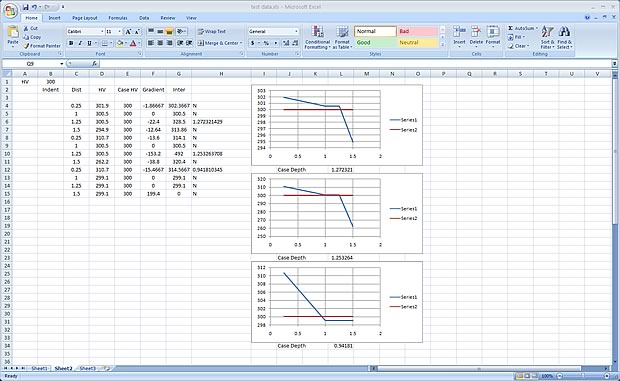
Task: Switch to the Formulas ribbon tab
Action: click(118, 18)
